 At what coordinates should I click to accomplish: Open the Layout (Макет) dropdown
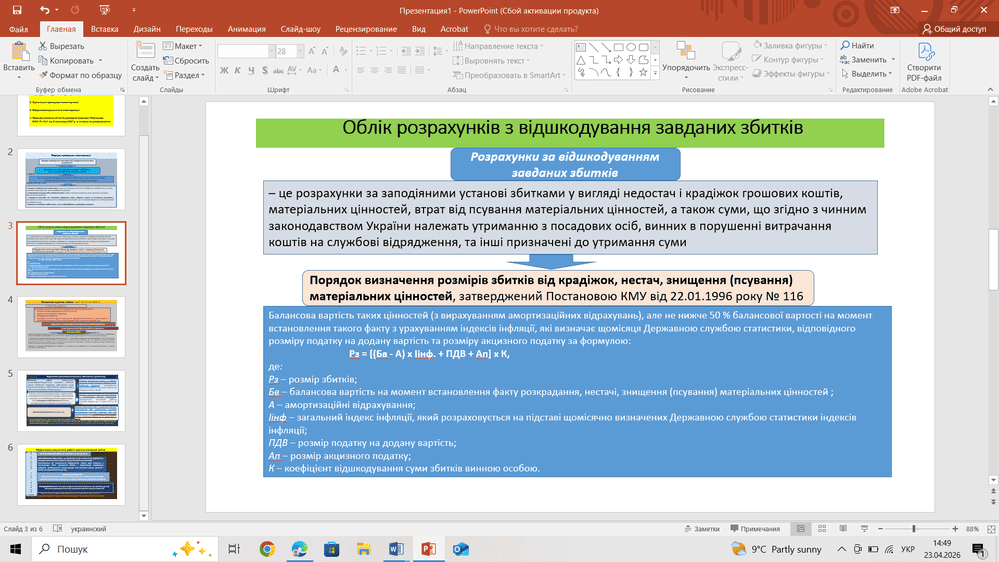185,46
